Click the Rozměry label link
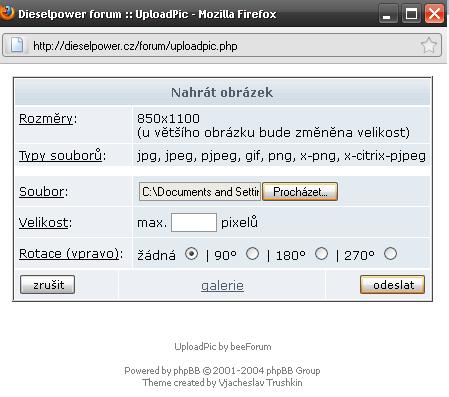Image resolution: width=449 pixels, height=397 pixels. [46, 119]
